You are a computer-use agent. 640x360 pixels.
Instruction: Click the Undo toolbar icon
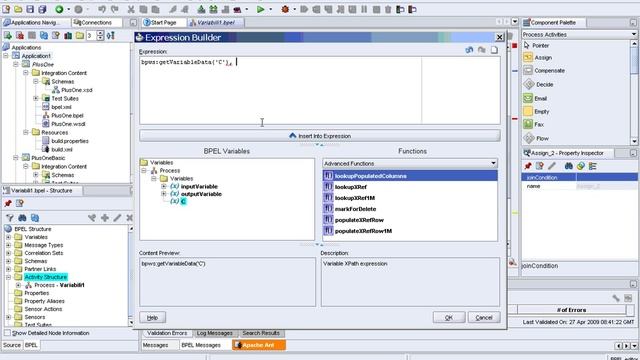[x=102, y=9]
